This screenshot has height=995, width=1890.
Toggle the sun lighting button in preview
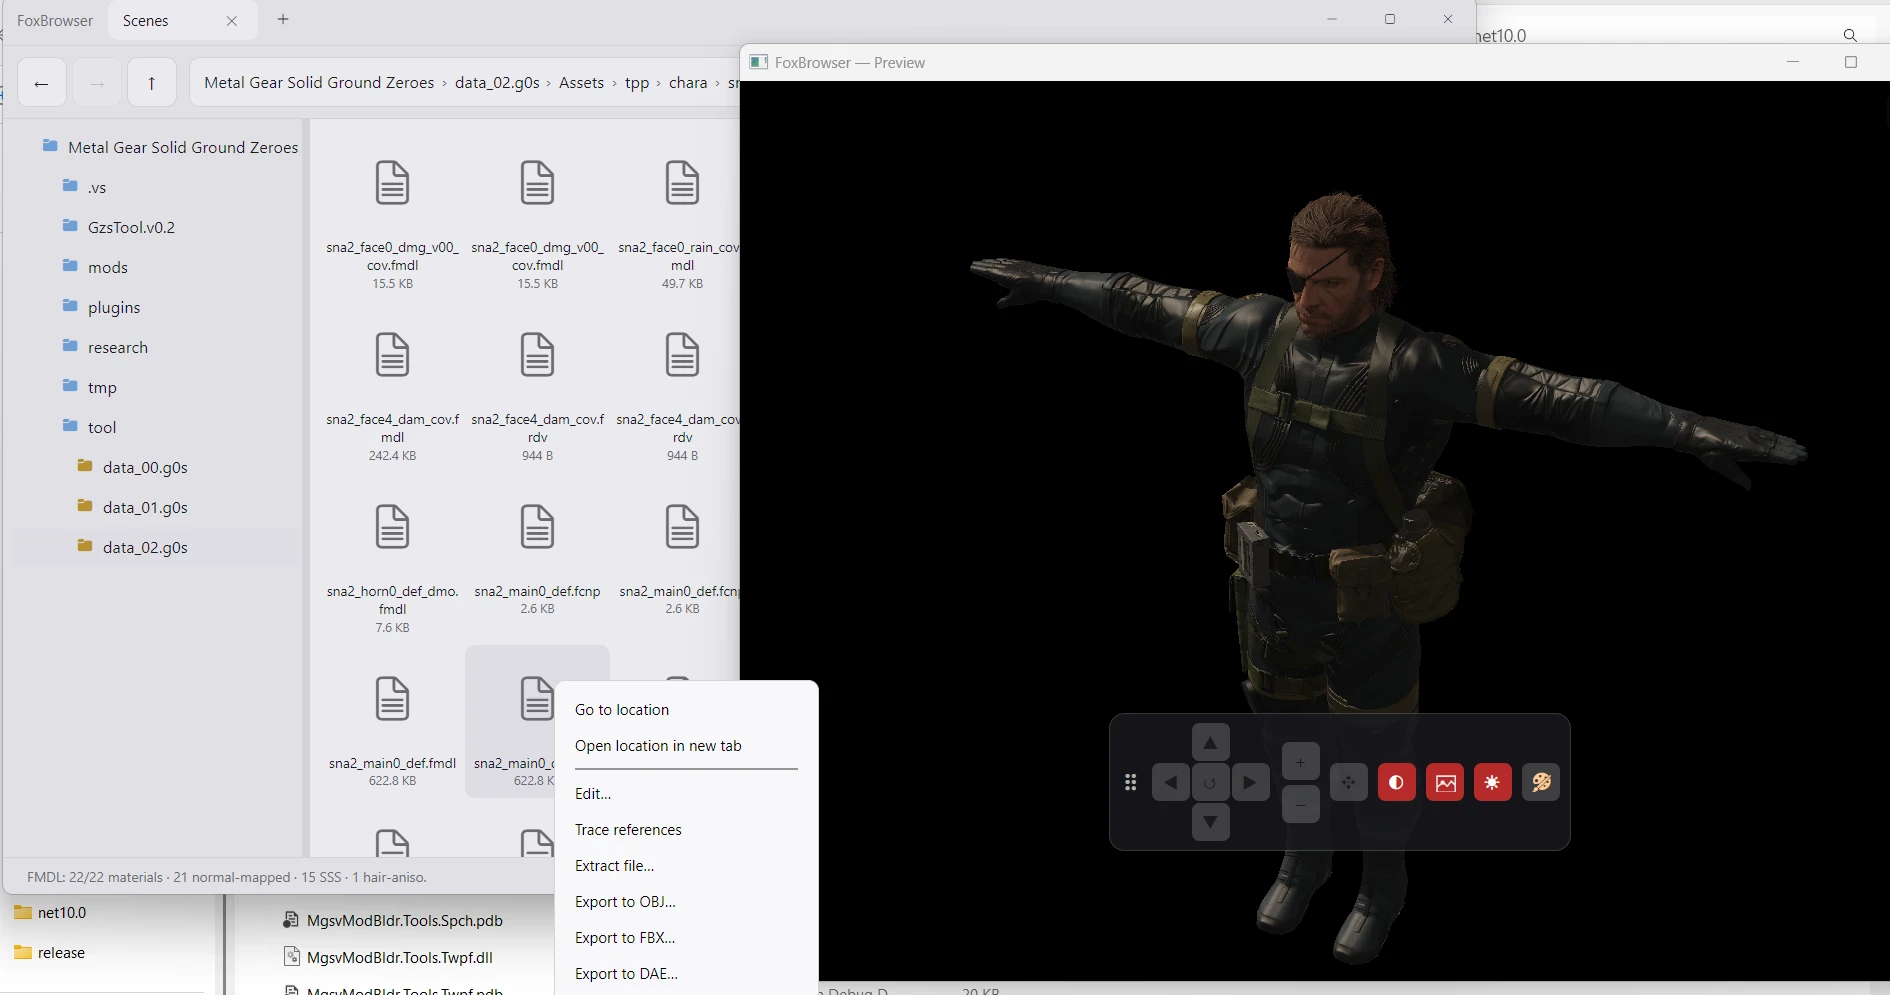coord(1493,782)
